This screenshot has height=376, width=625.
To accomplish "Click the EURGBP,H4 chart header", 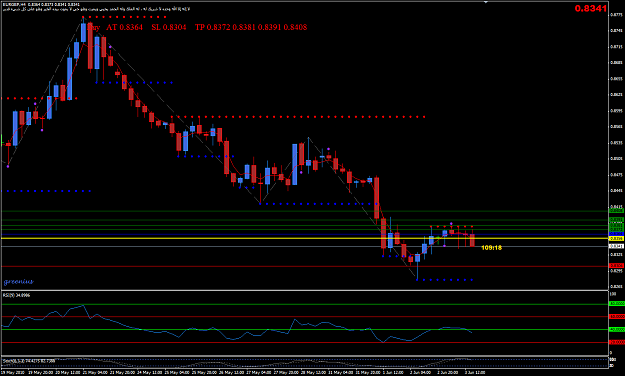I will coord(40,5).
